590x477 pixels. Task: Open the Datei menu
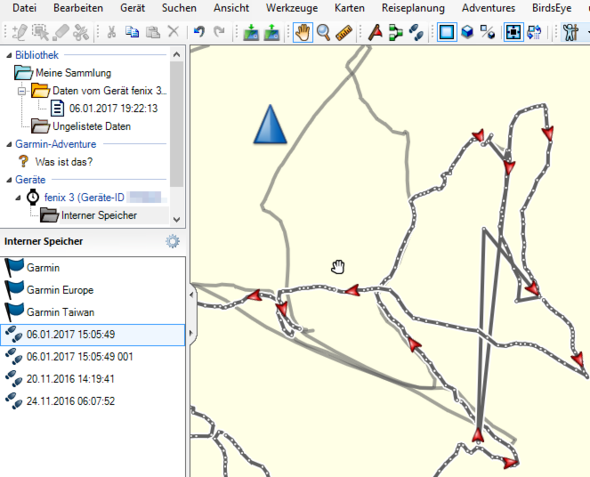24,8
